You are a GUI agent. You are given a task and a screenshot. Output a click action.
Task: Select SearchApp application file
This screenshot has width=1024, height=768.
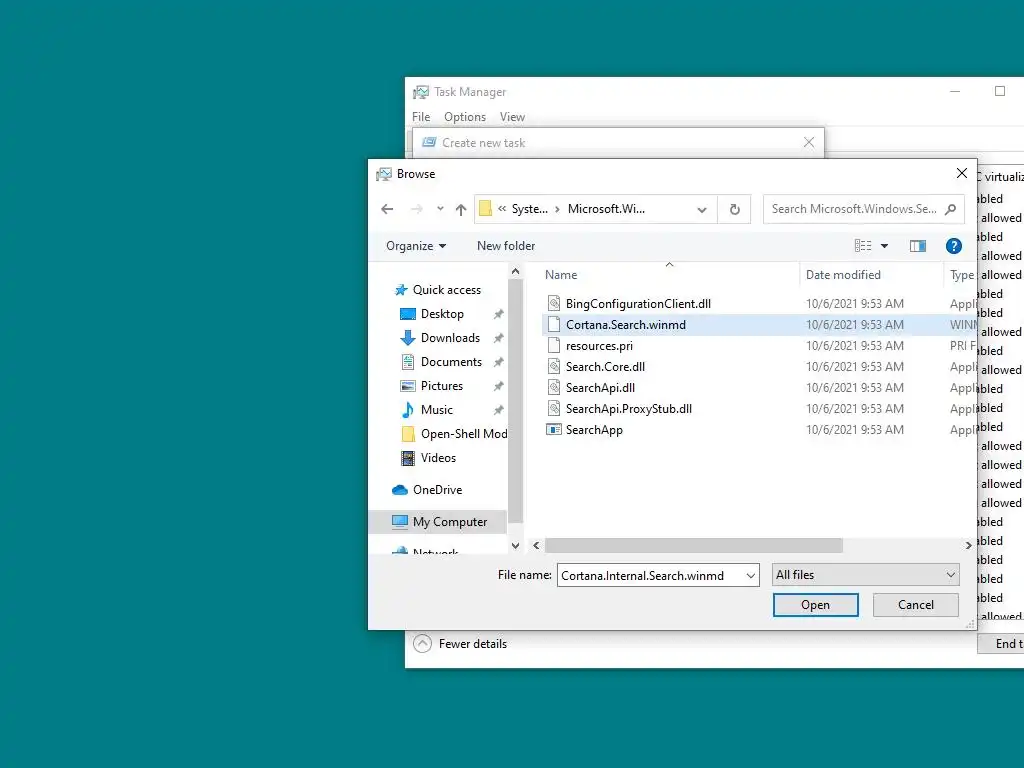click(x=594, y=430)
